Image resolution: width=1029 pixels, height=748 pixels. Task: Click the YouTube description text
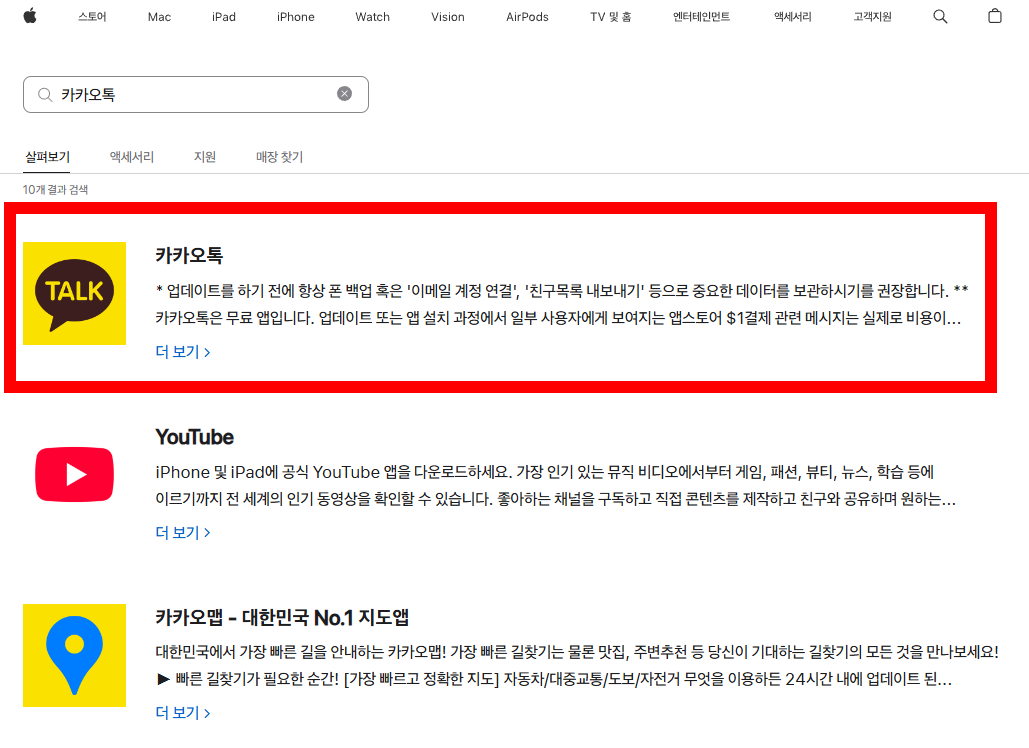(555, 486)
